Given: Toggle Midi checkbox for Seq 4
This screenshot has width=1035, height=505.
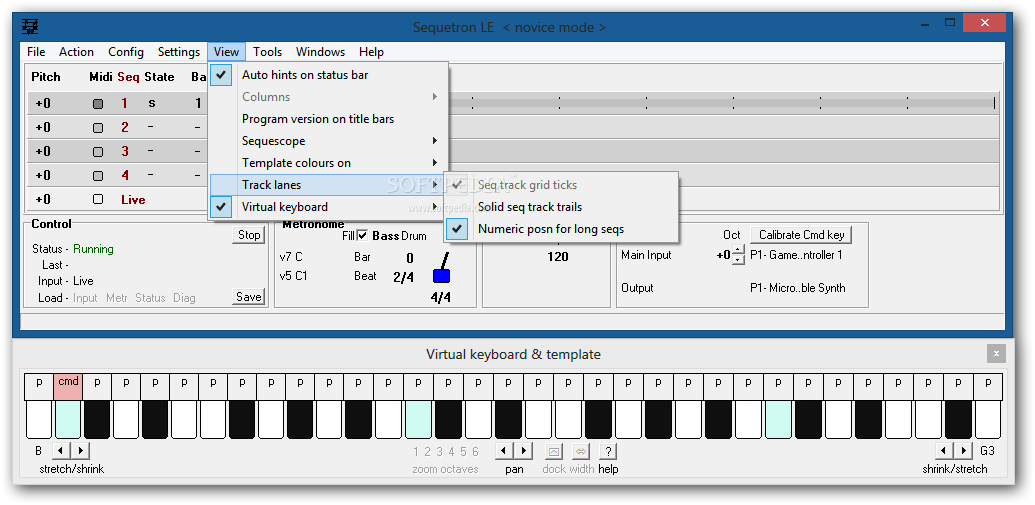Looking at the screenshot, I should (x=98, y=176).
